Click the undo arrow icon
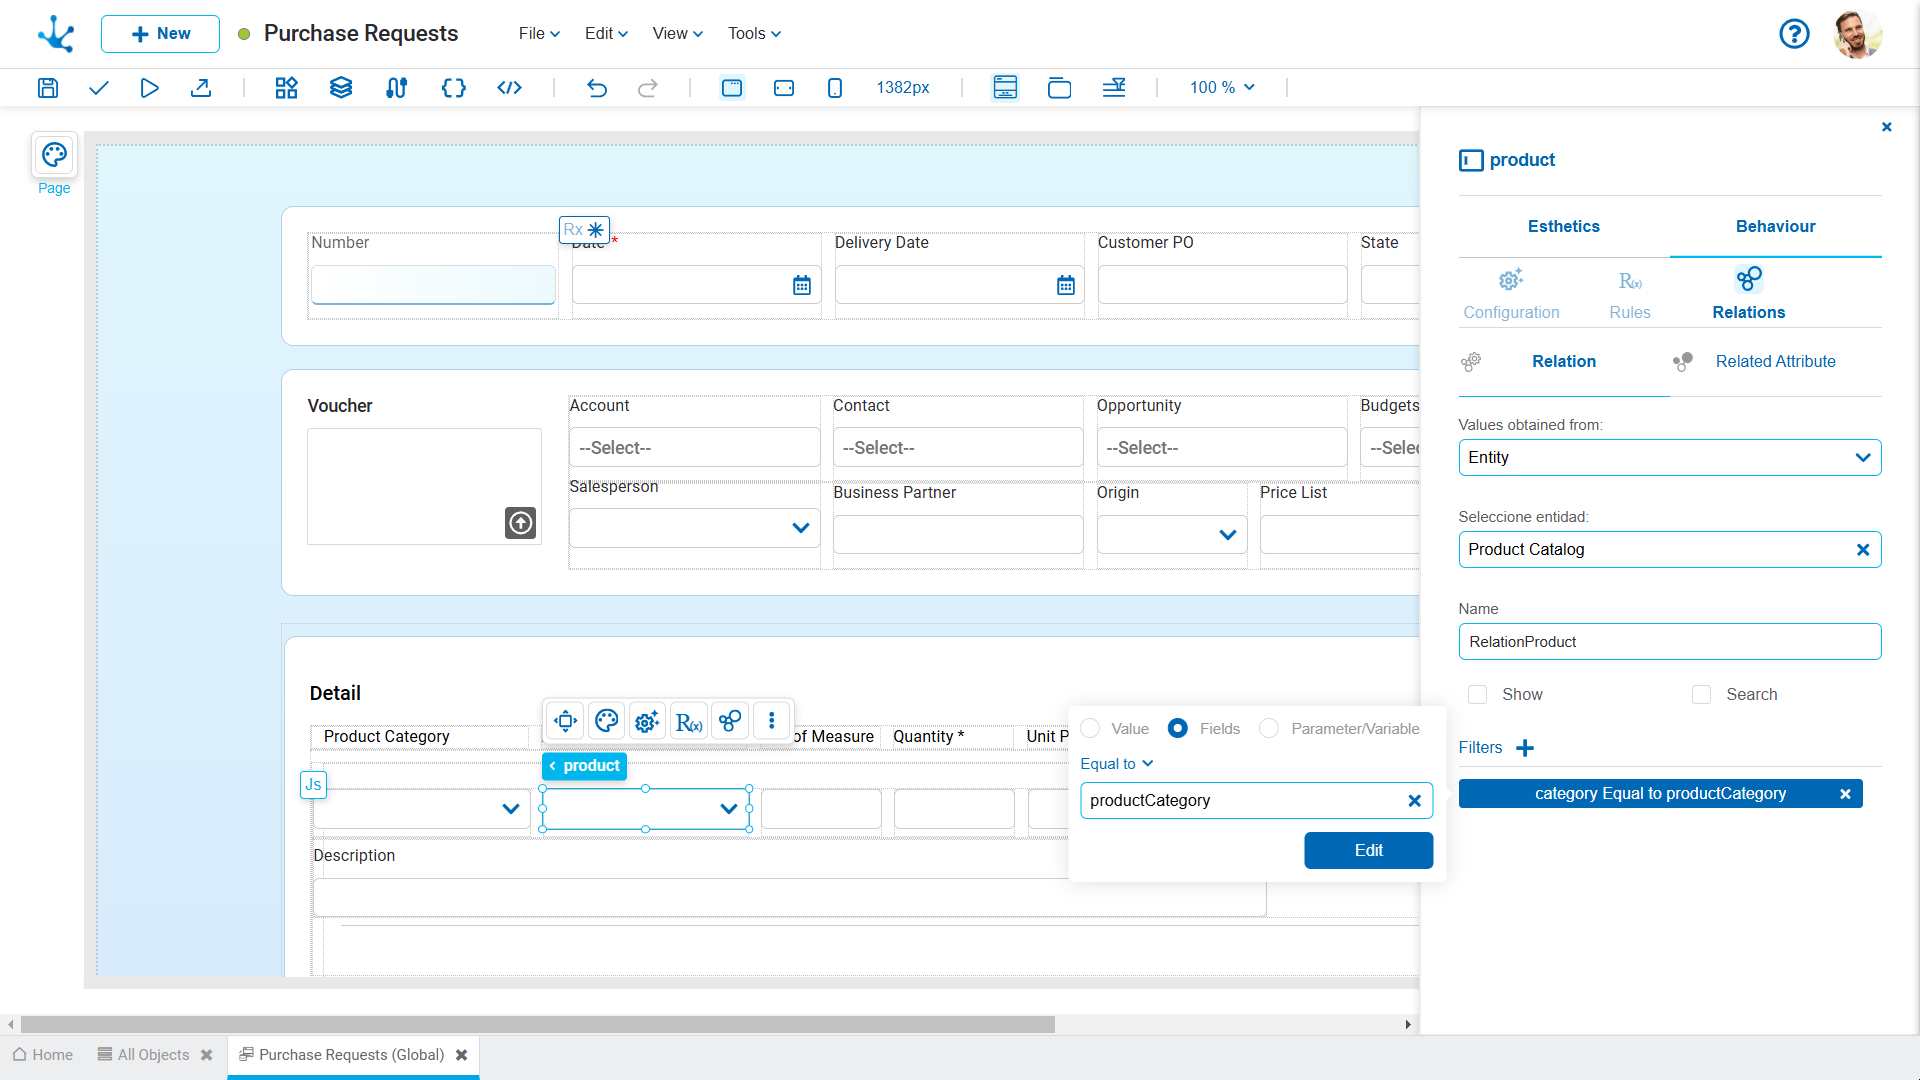Screen dimensions: 1920x1080 [597, 88]
